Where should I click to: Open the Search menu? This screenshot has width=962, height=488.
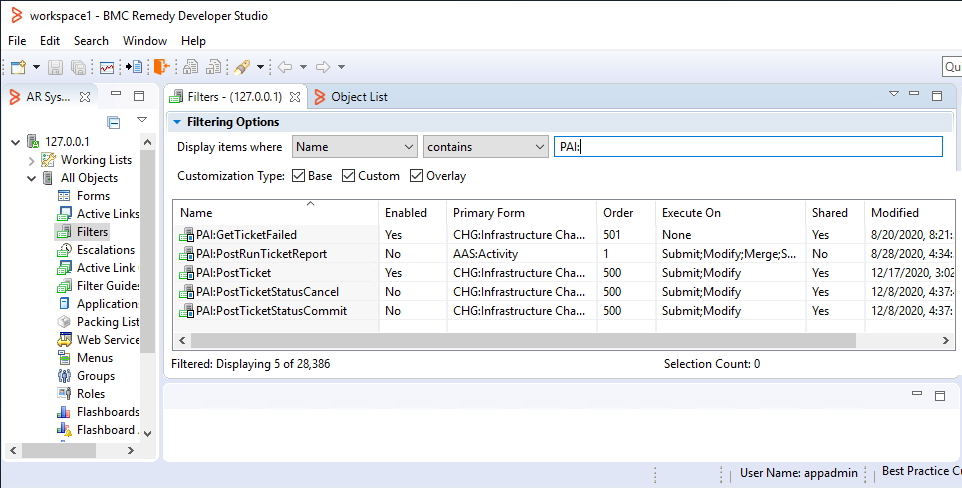(91, 41)
